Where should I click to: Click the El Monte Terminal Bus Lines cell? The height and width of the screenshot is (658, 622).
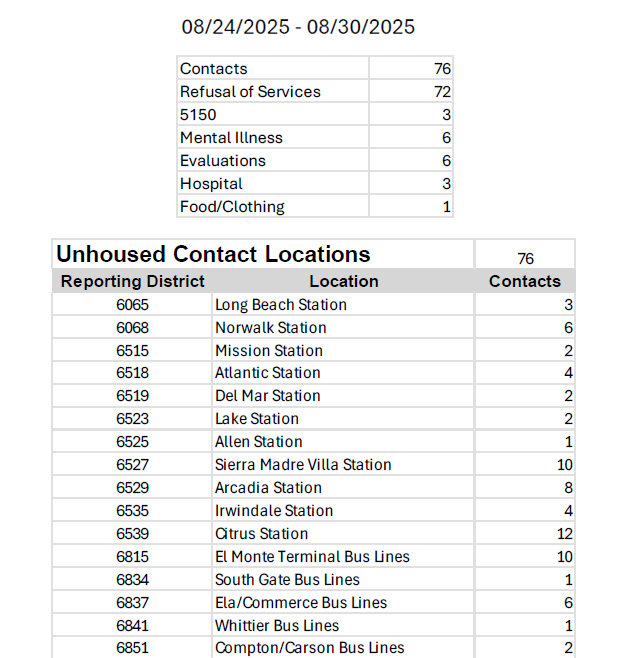pyautogui.click(x=312, y=557)
